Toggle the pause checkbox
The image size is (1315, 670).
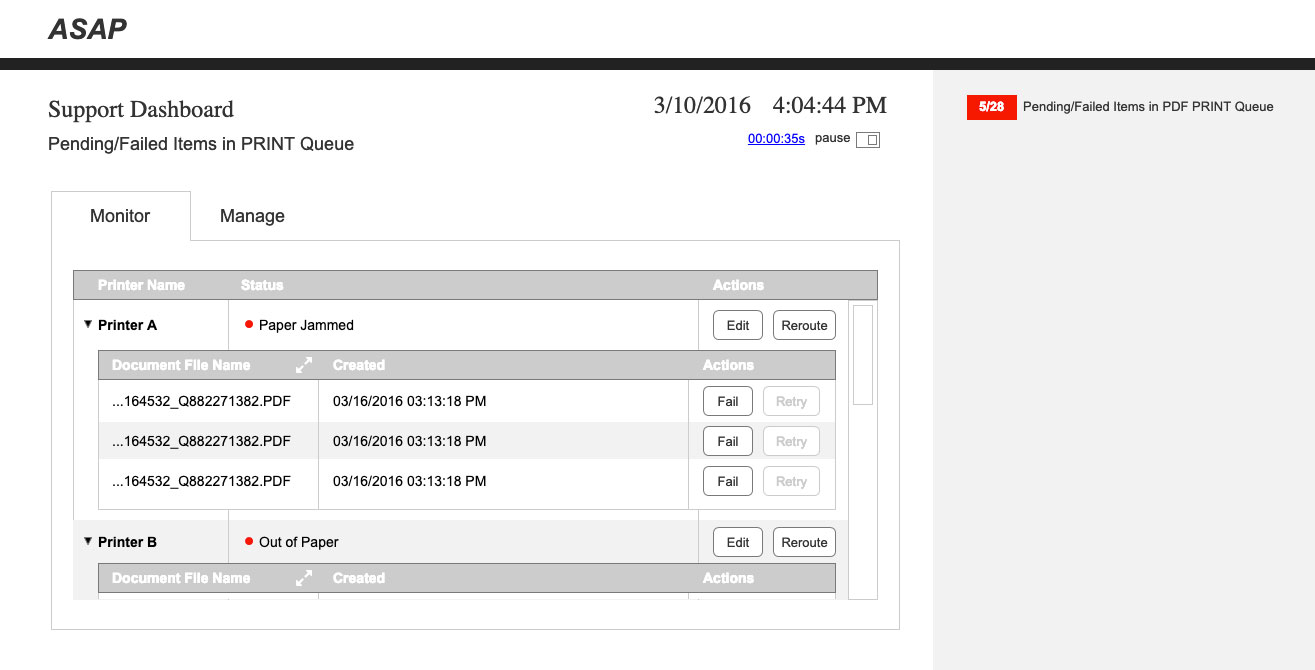[867, 140]
